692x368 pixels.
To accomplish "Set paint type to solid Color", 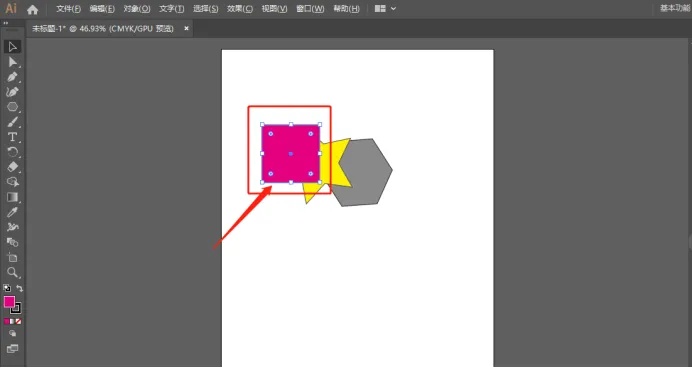I will point(7,322).
